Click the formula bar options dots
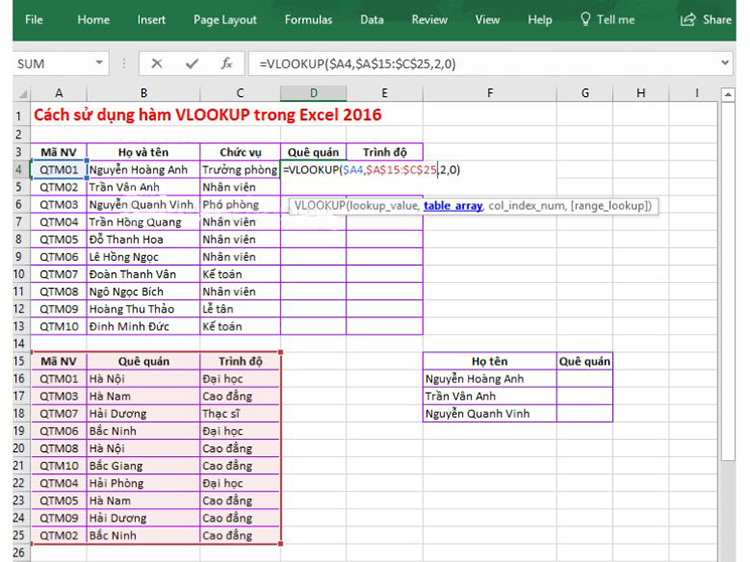The width and height of the screenshot is (750, 562). 124,64
